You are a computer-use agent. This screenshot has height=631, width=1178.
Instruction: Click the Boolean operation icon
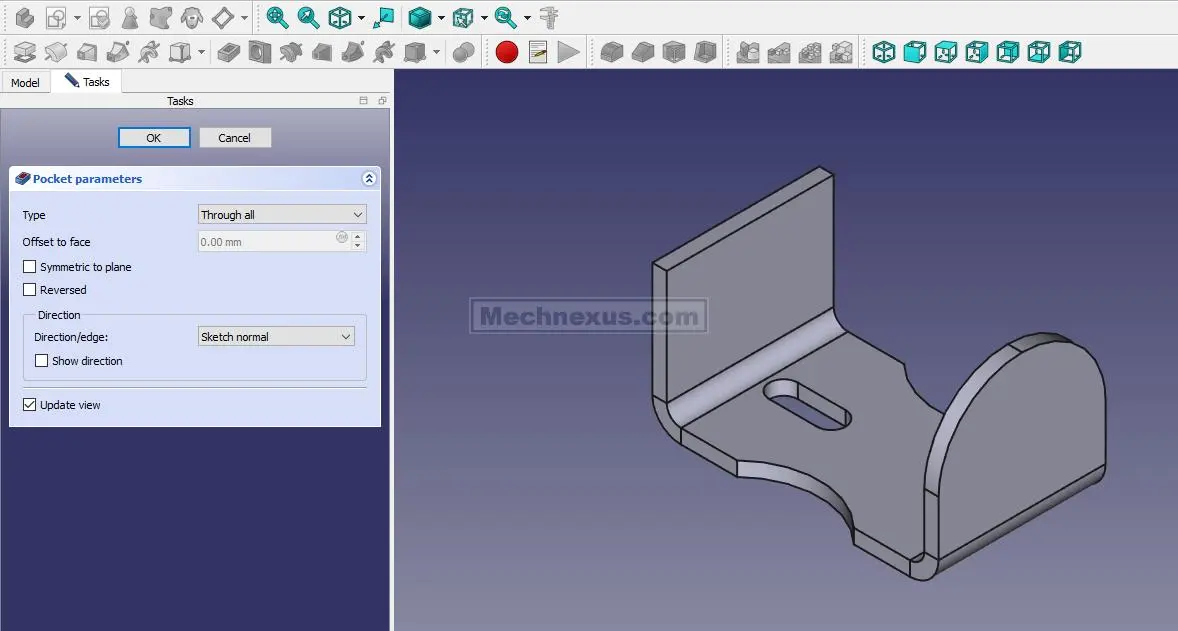(x=463, y=52)
